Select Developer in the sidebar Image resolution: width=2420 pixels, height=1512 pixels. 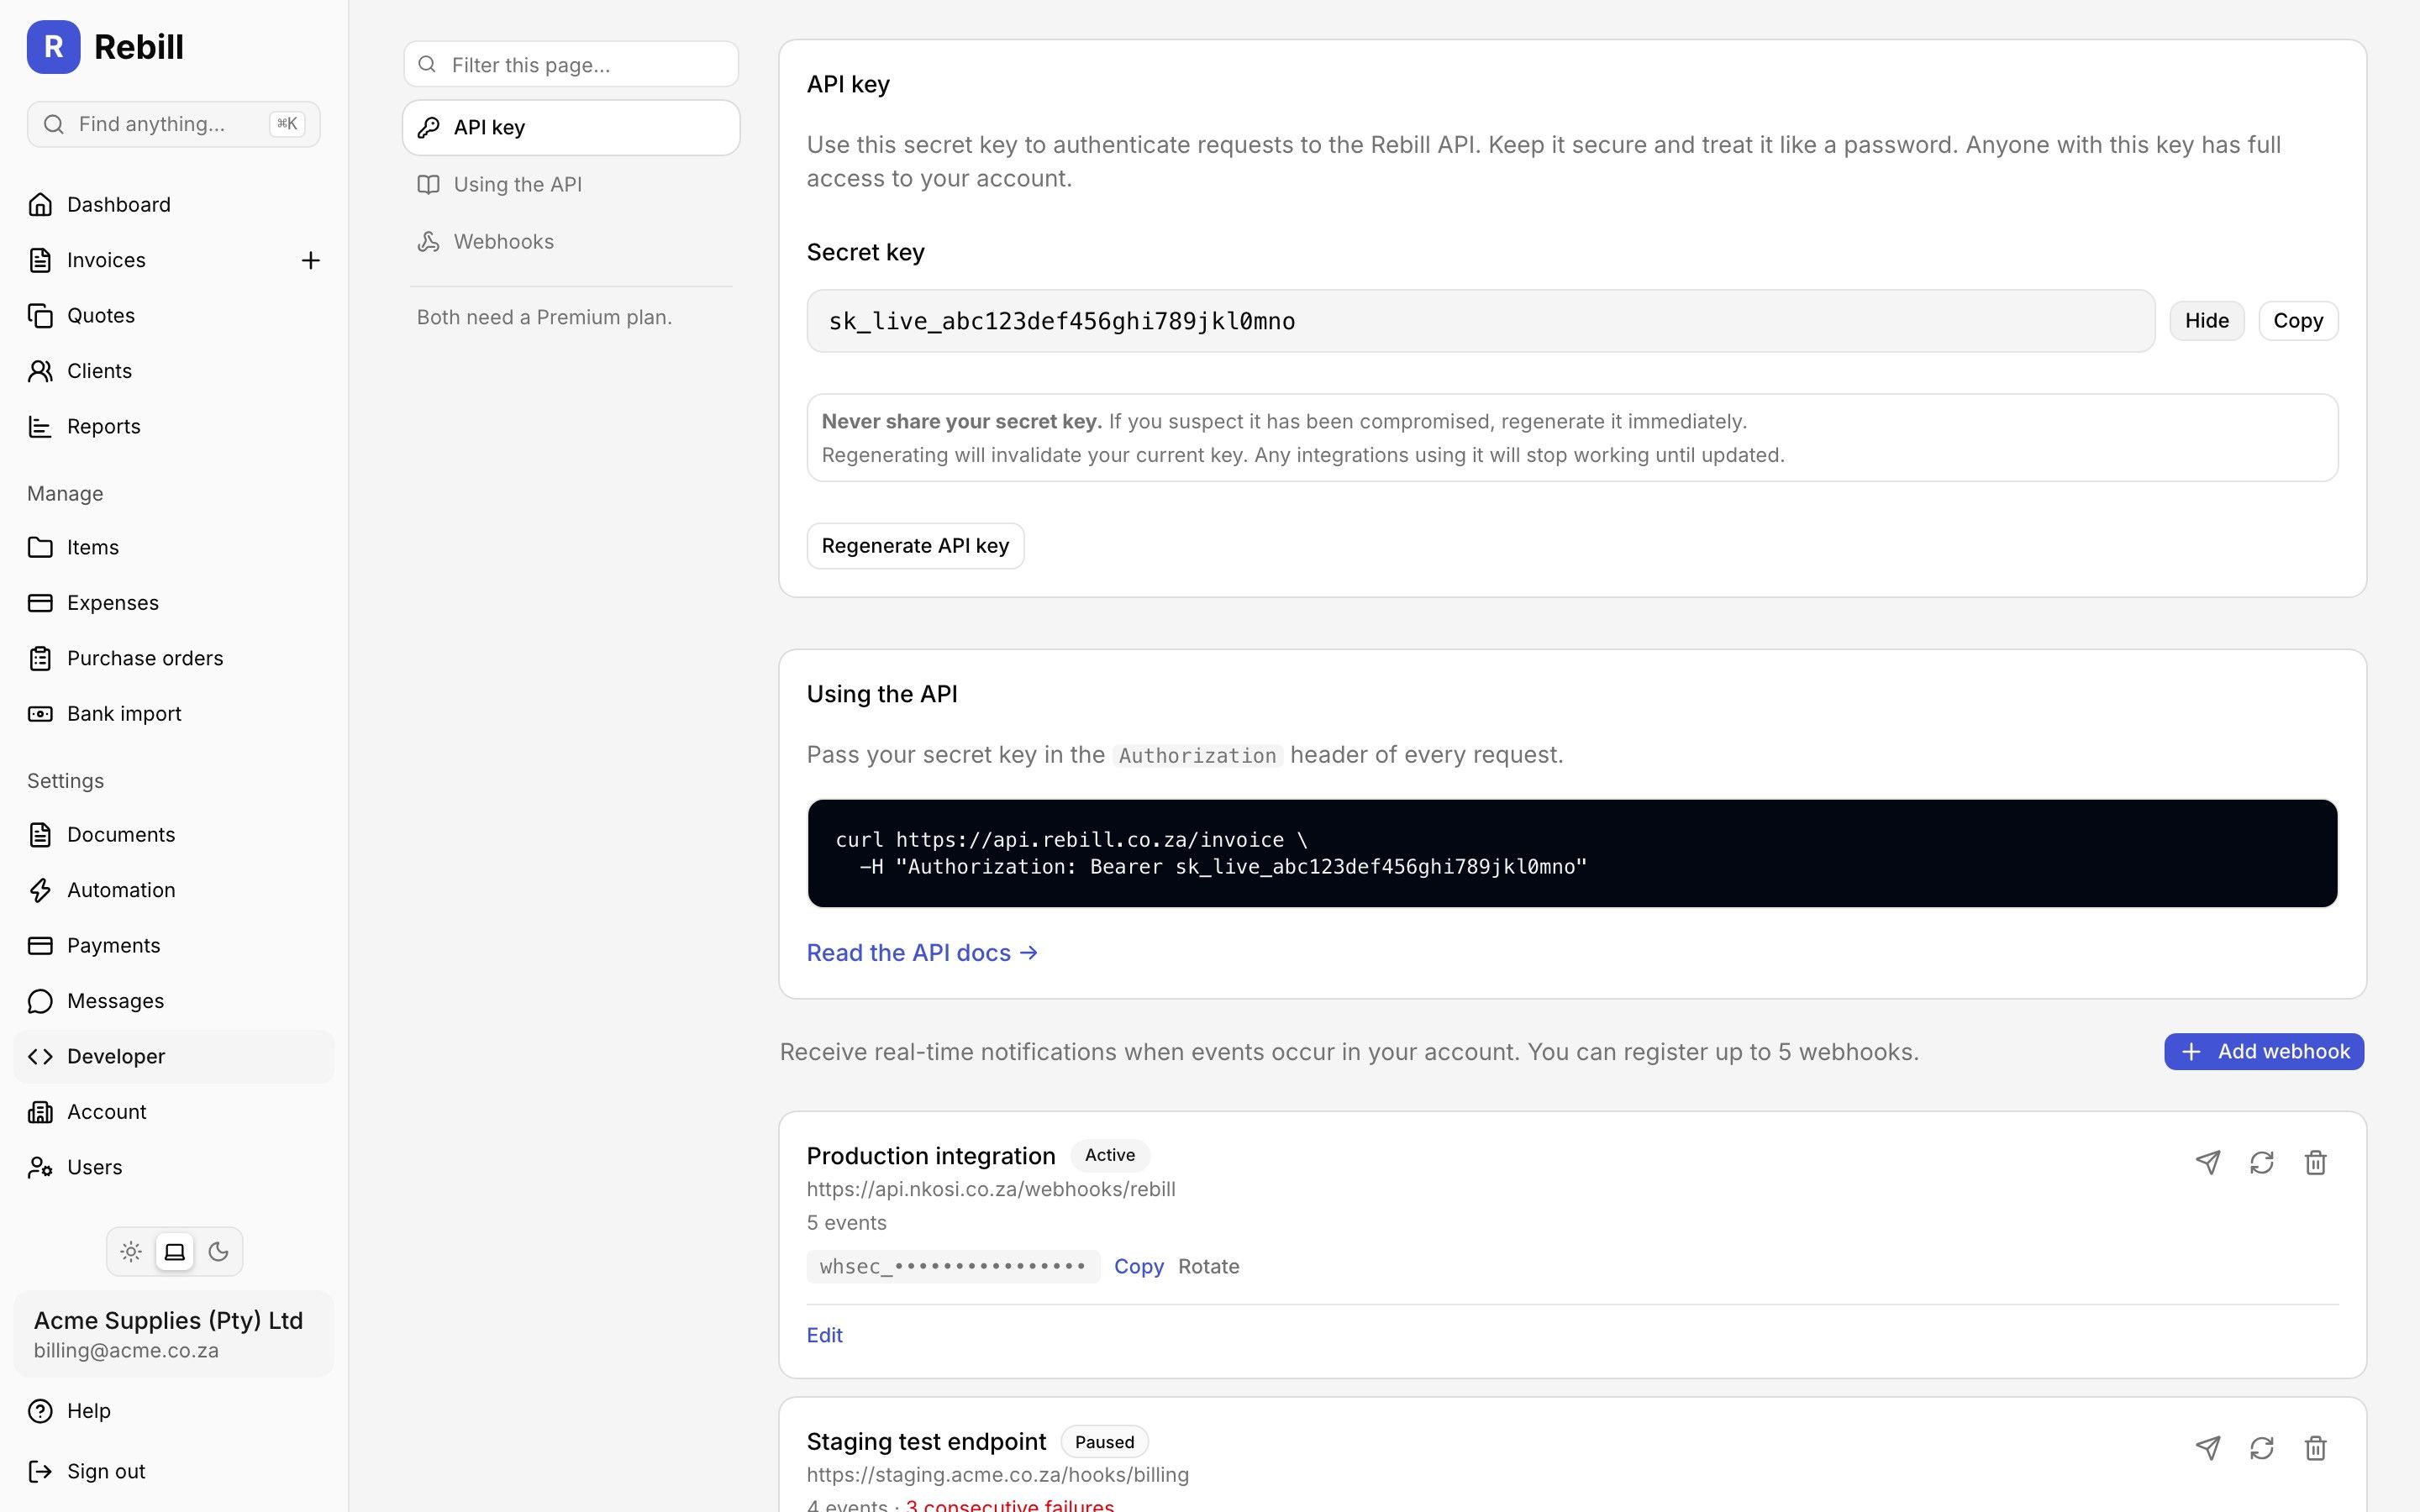tap(173, 1057)
